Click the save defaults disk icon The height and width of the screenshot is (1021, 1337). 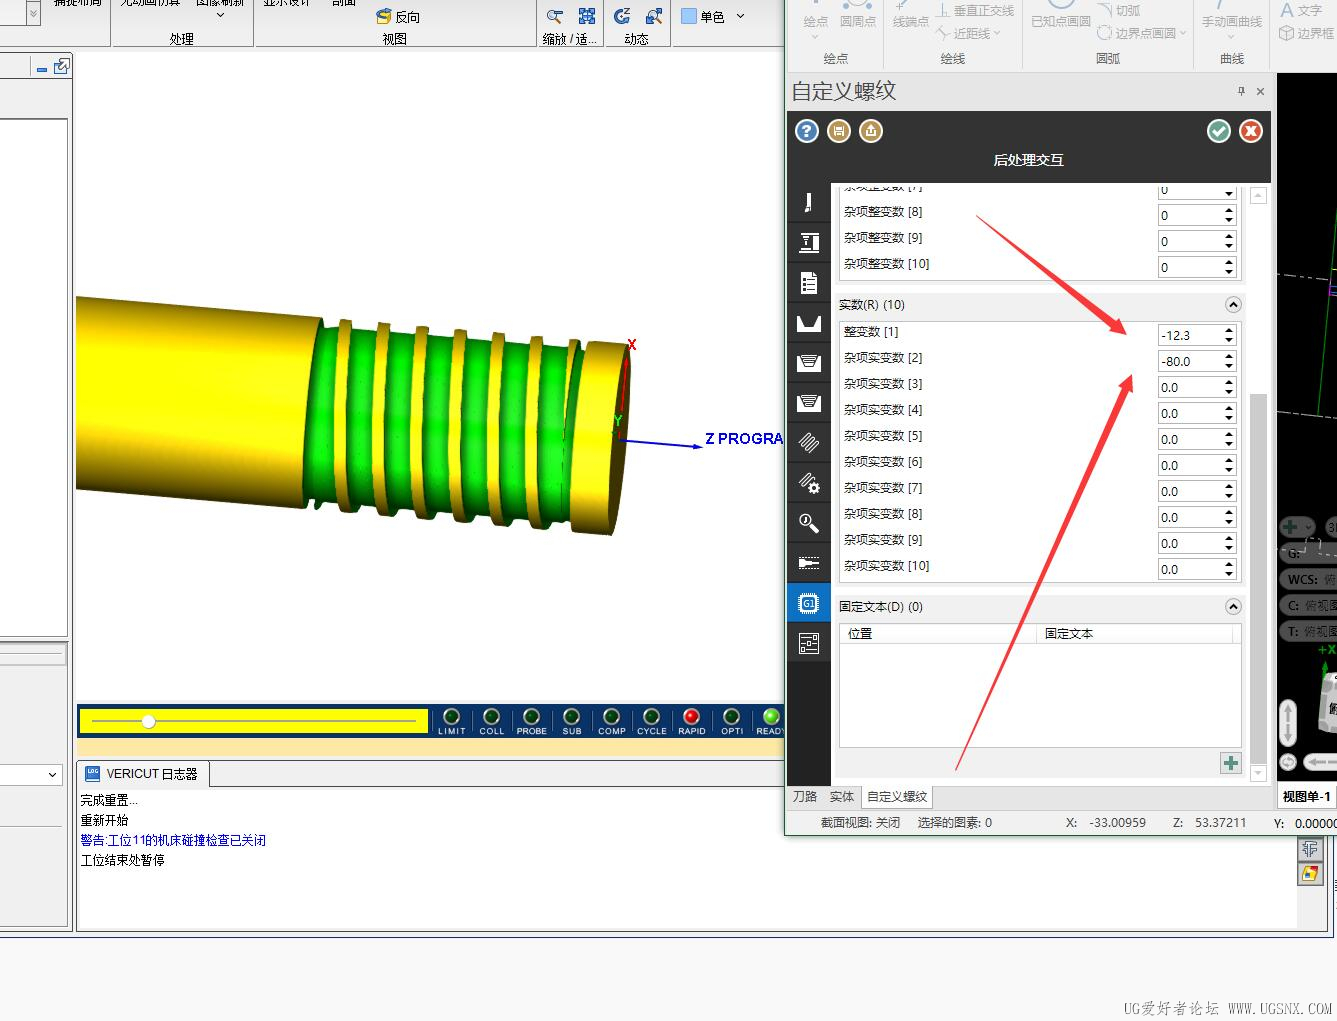839,131
